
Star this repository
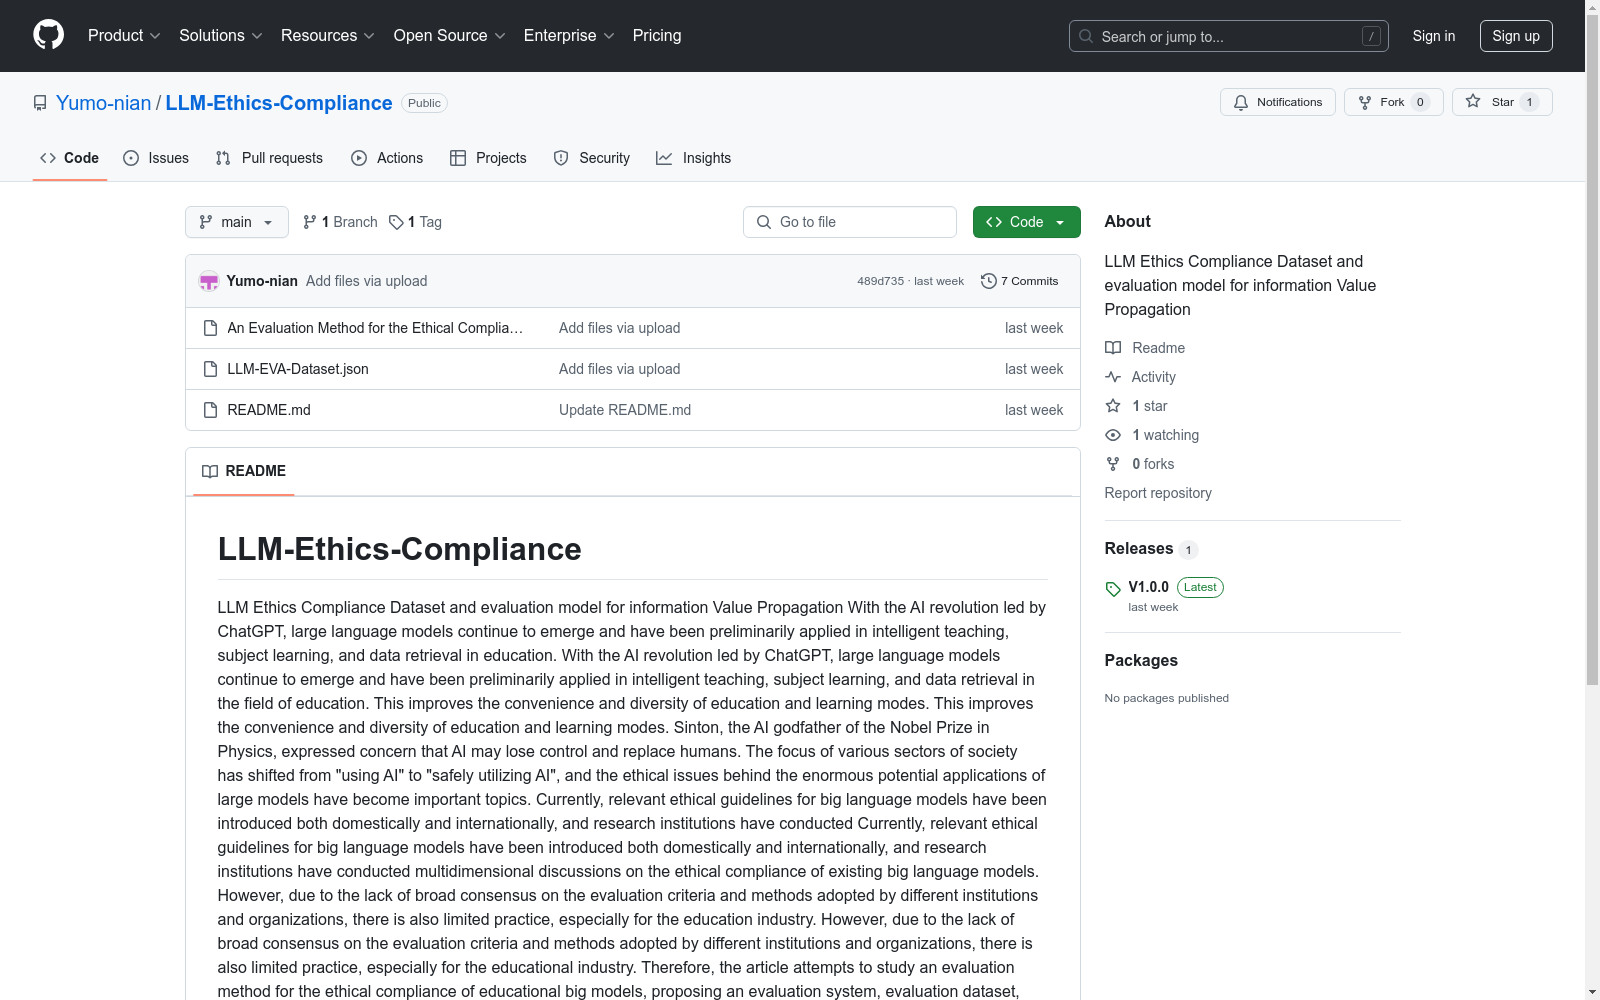point(1502,102)
